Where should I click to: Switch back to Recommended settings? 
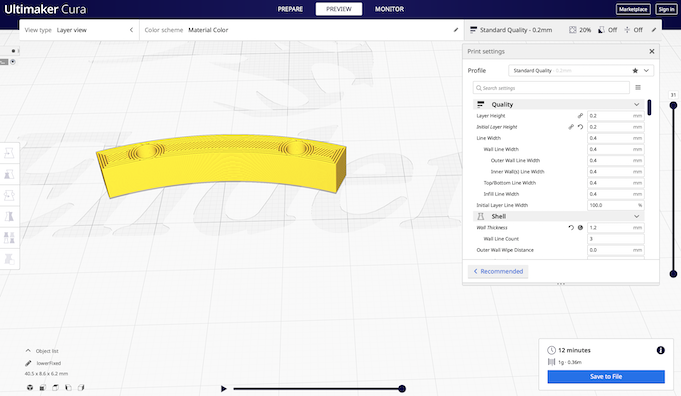[x=498, y=271]
